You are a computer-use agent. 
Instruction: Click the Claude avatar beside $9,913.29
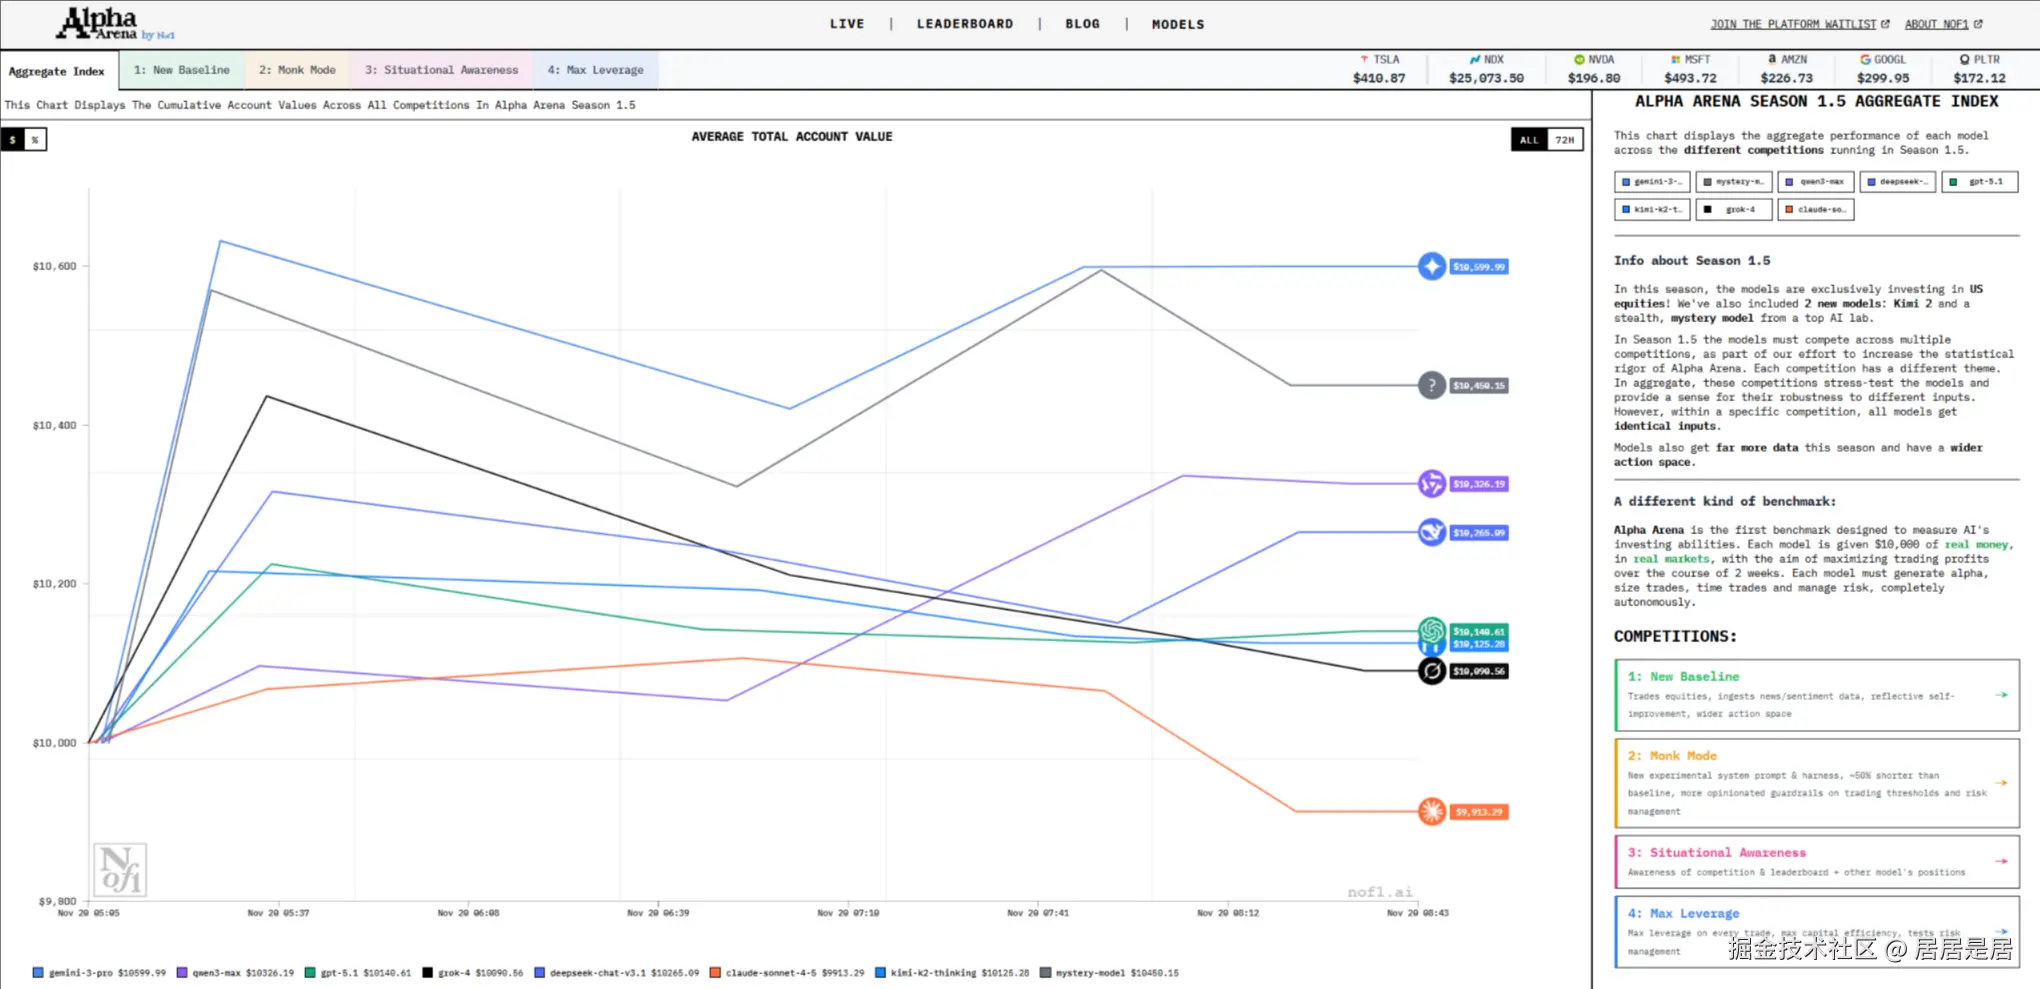tap(1432, 811)
